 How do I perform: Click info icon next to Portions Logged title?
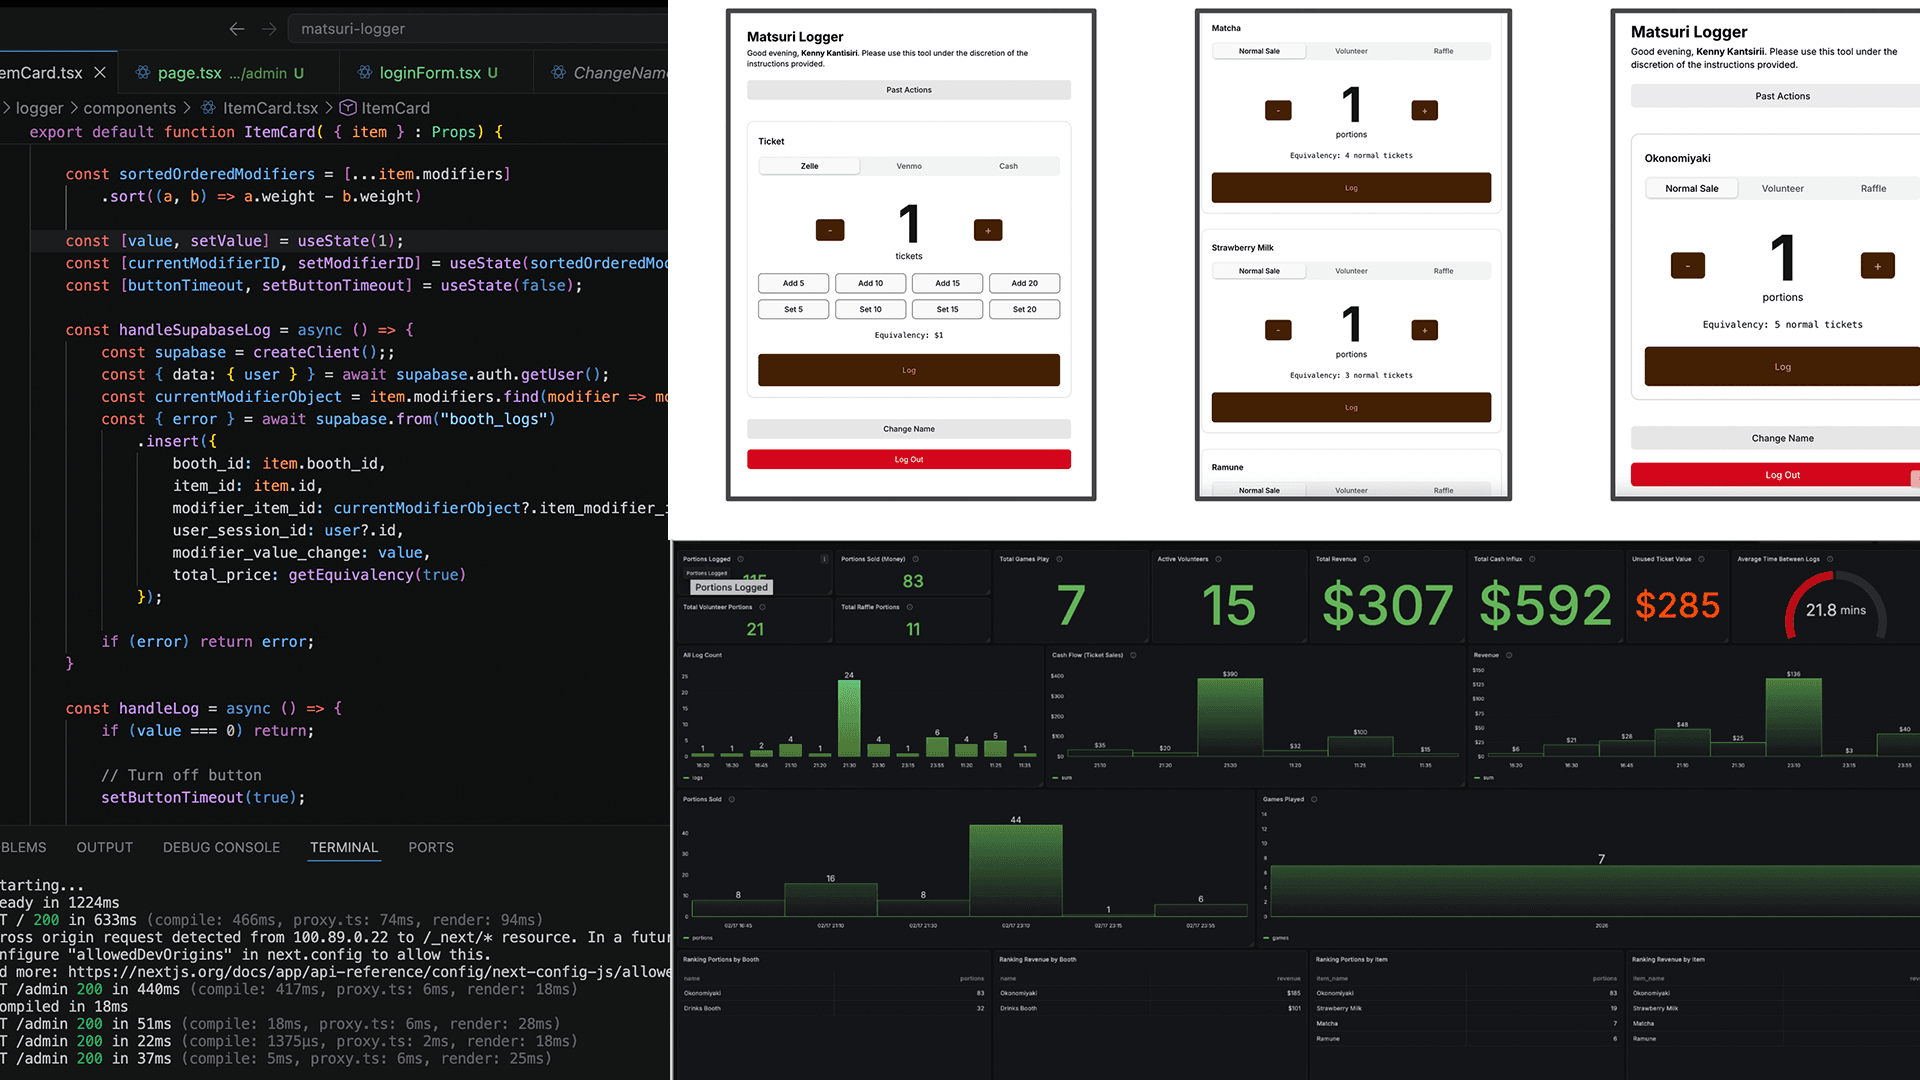tap(740, 559)
